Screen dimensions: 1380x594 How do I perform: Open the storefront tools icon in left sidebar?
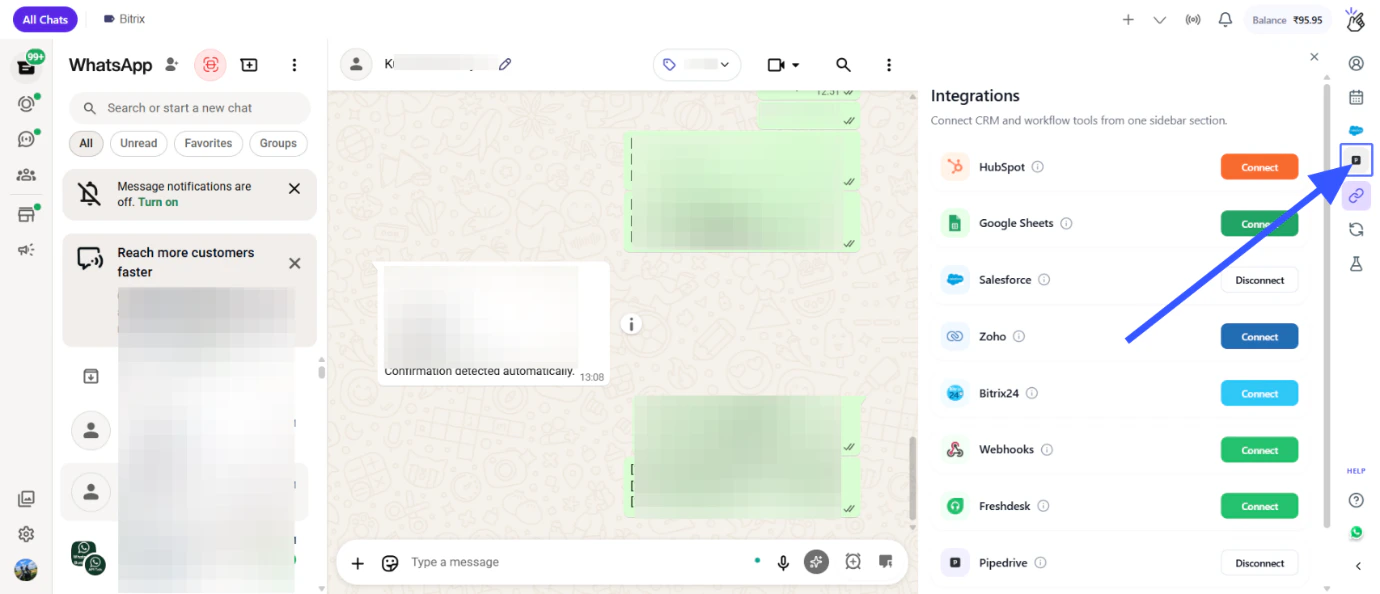pos(26,214)
